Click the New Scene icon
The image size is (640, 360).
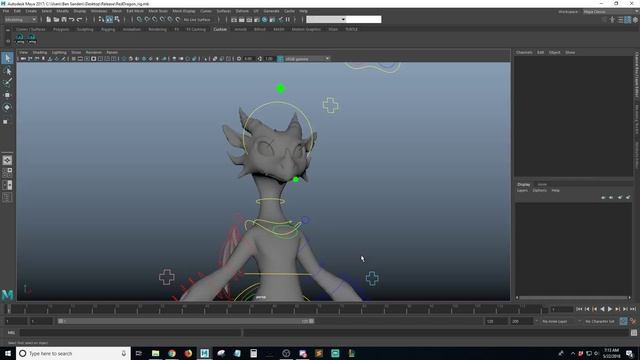click(x=49, y=20)
